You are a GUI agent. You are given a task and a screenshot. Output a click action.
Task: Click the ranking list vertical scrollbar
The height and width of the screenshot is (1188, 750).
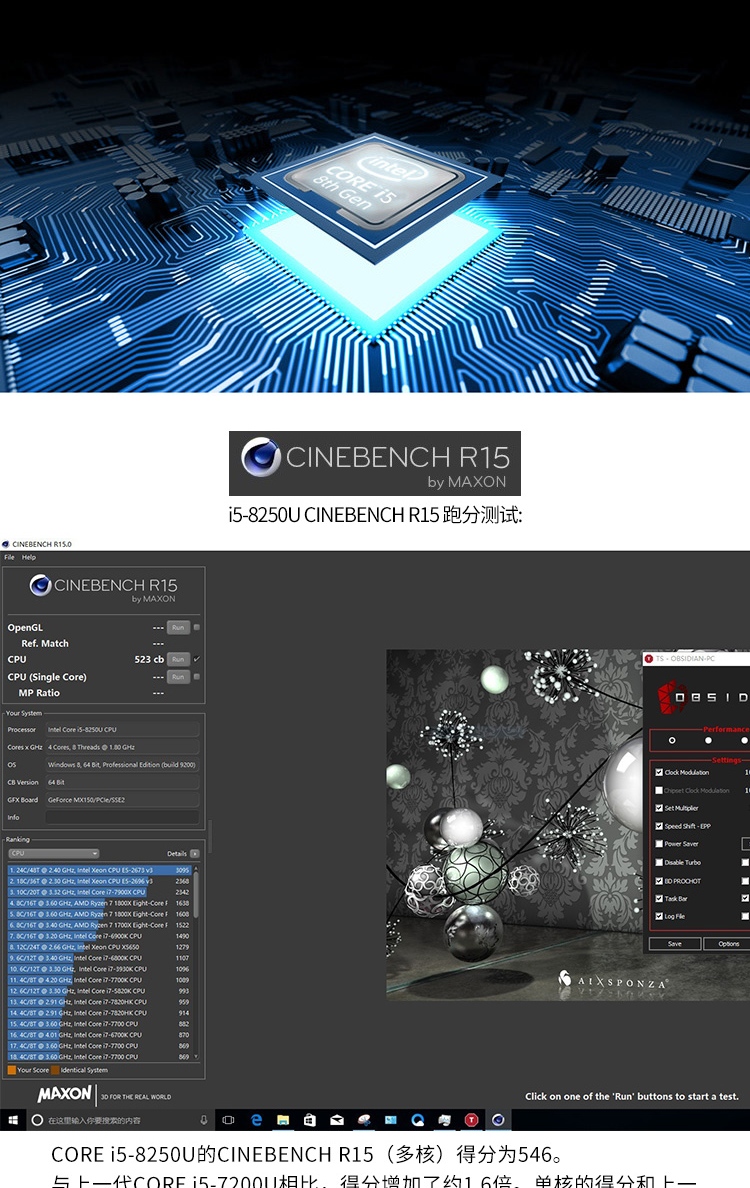coord(197,894)
